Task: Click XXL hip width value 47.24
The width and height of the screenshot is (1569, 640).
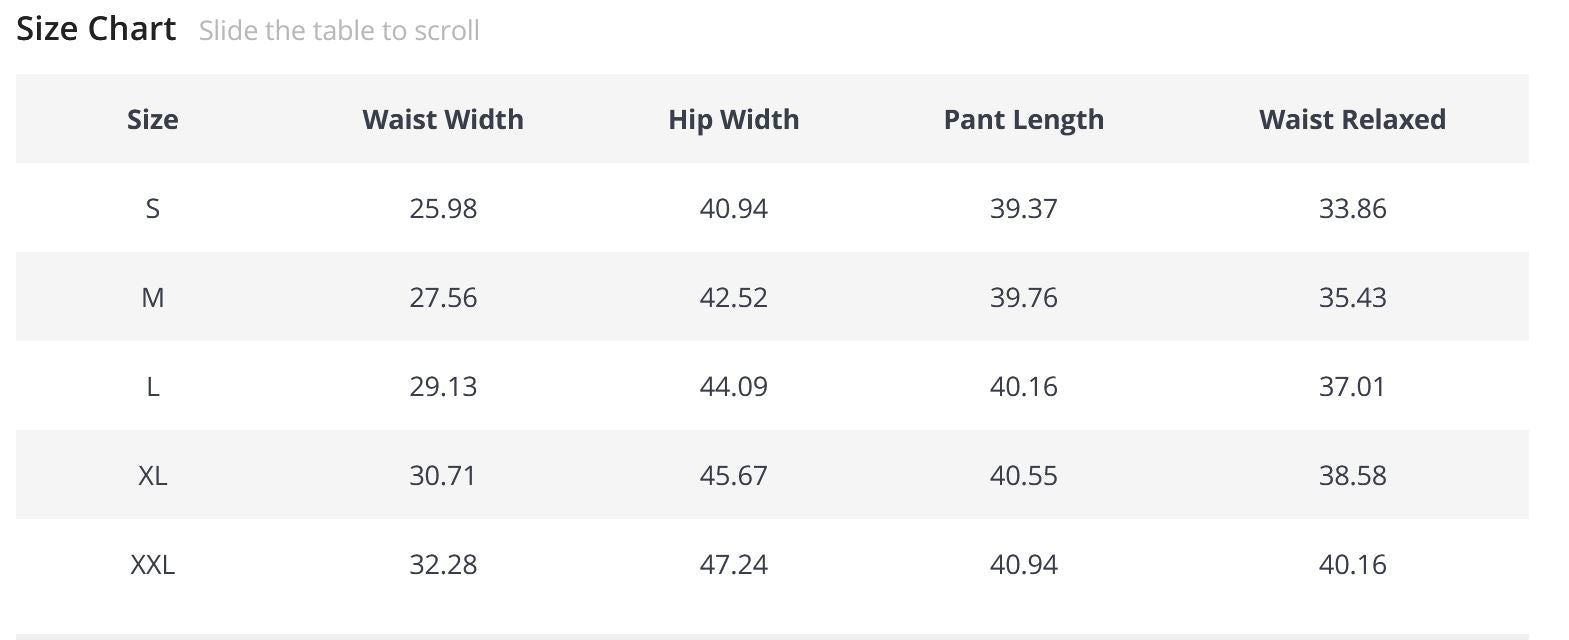Action: [733, 565]
